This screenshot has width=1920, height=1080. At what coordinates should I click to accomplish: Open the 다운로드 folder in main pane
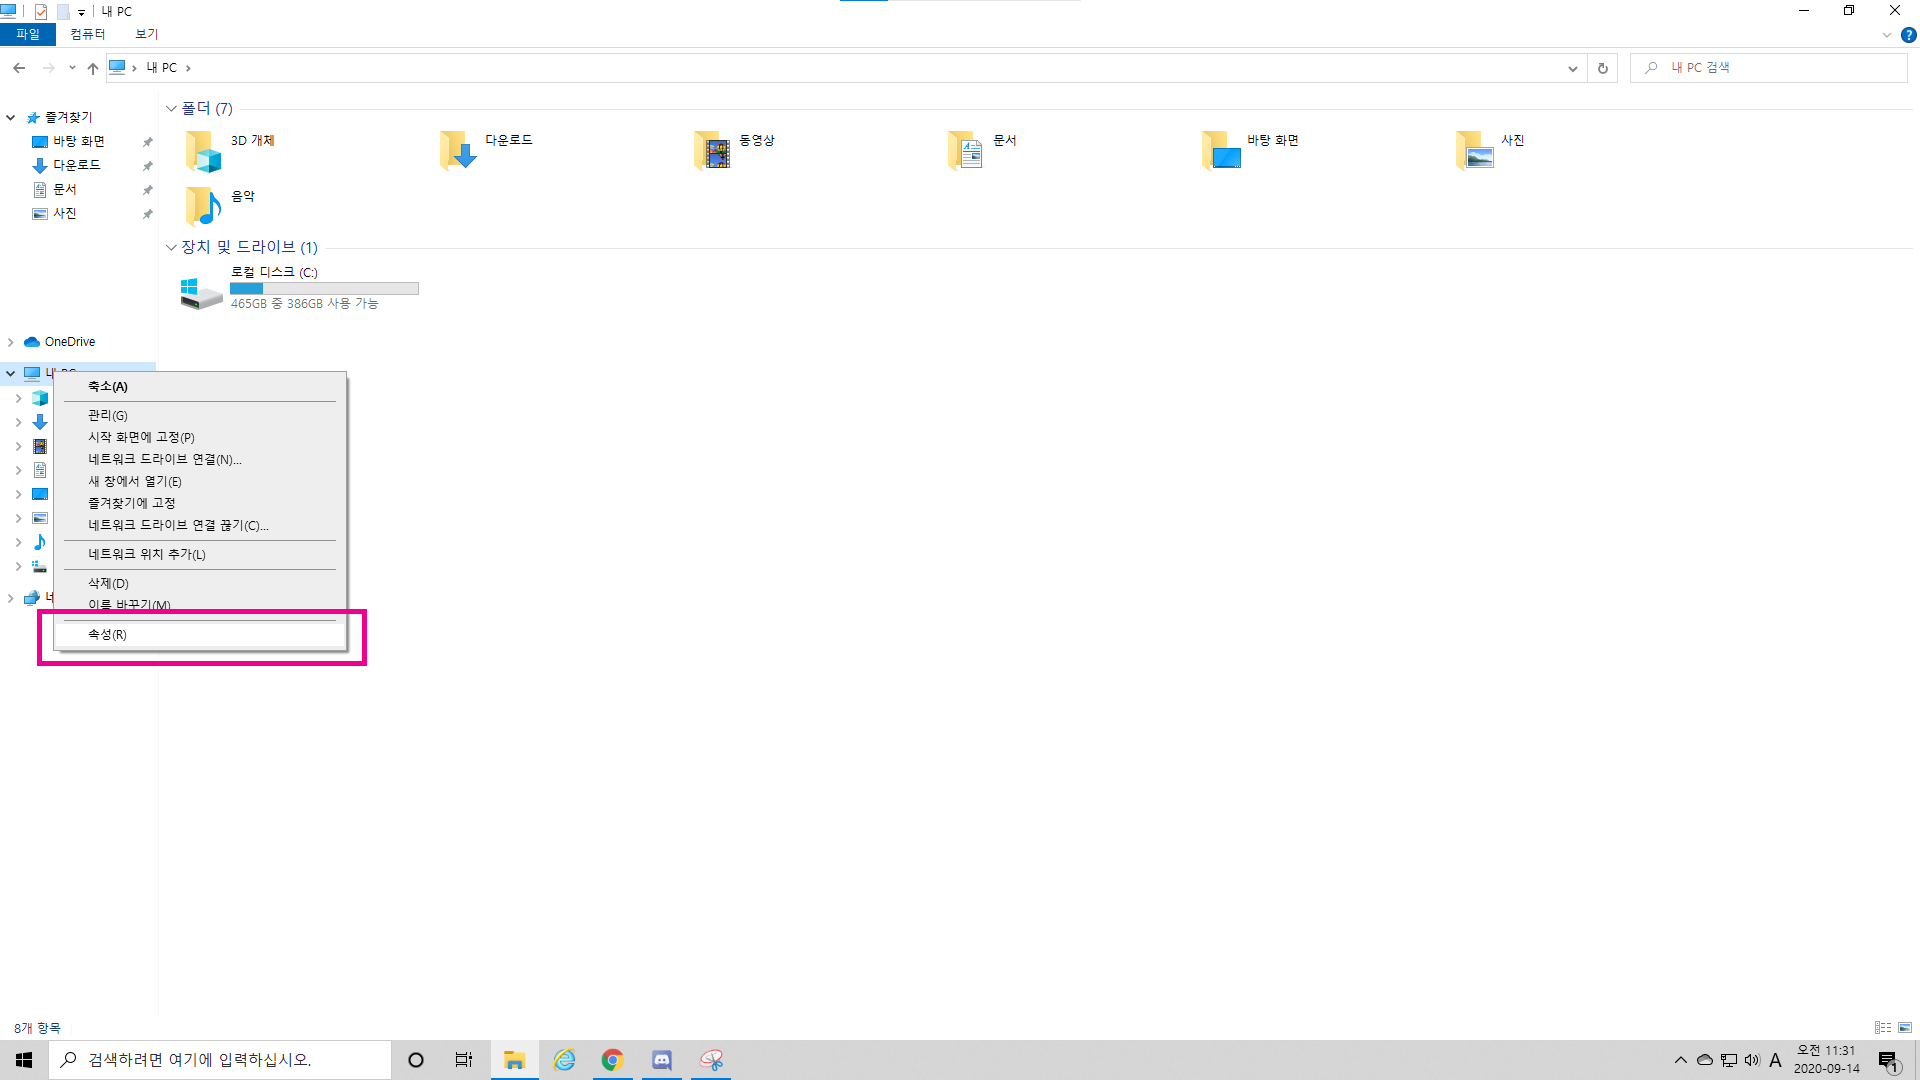[x=458, y=151]
